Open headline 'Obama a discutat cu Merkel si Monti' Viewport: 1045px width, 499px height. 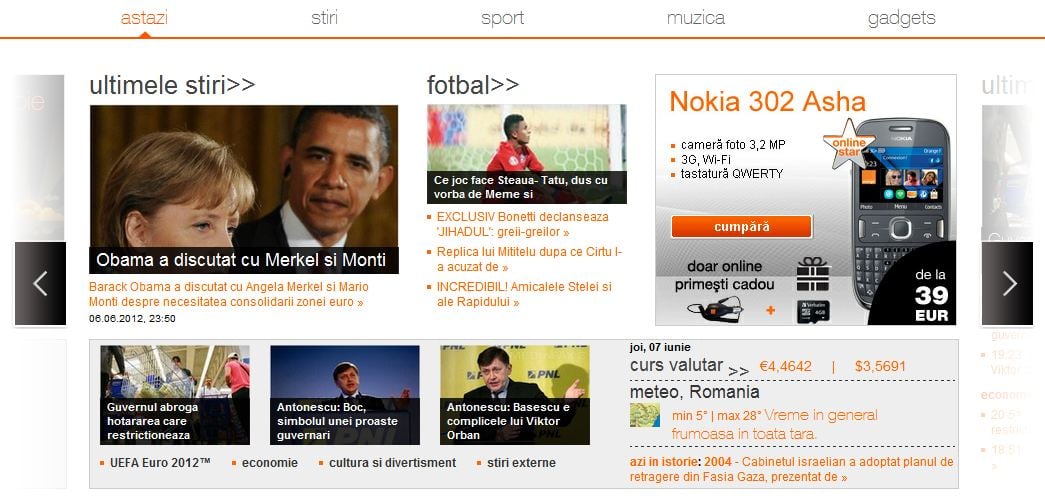pyautogui.click(x=243, y=260)
